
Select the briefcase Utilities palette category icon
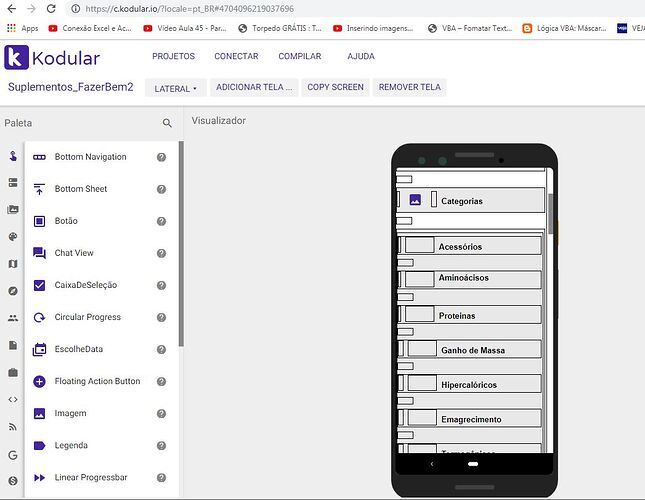point(13,373)
